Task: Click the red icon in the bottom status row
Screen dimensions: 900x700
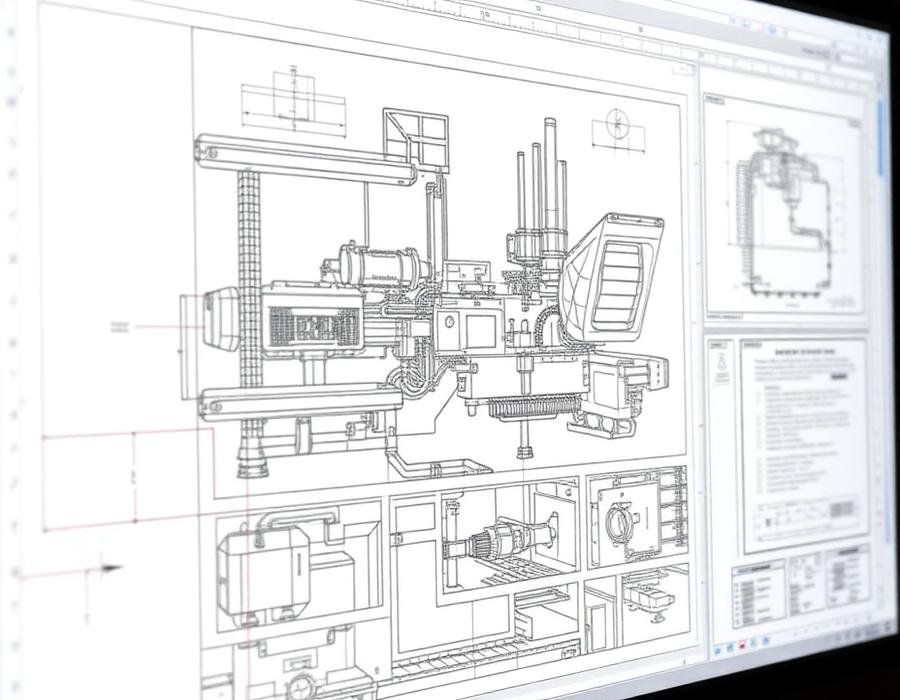Action: click(x=742, y=646)
